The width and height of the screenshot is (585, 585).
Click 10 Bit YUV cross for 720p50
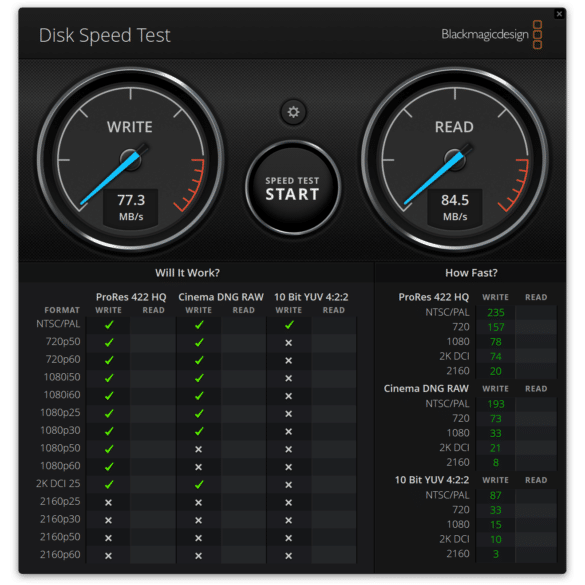click(x=289, y=342)
